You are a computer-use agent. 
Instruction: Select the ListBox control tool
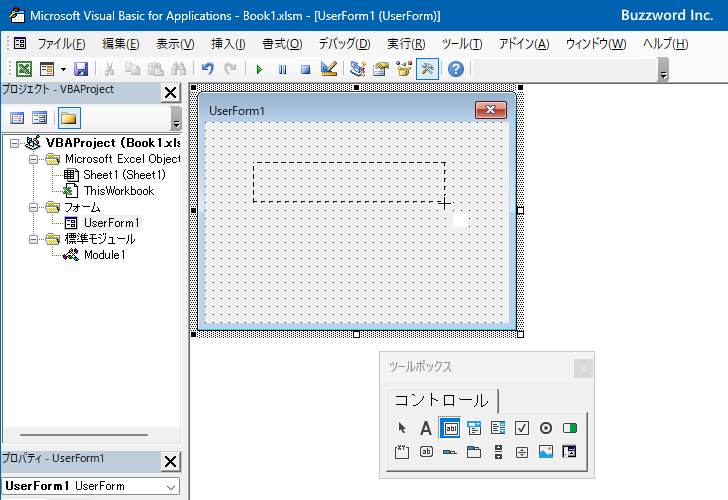point(498,428)
